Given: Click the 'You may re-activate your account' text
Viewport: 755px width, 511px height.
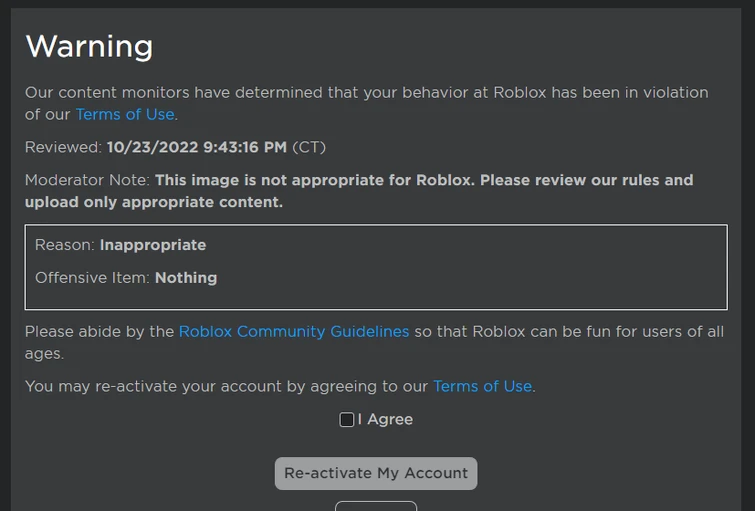Looking at the screenshot, I should tap(150, 386).
